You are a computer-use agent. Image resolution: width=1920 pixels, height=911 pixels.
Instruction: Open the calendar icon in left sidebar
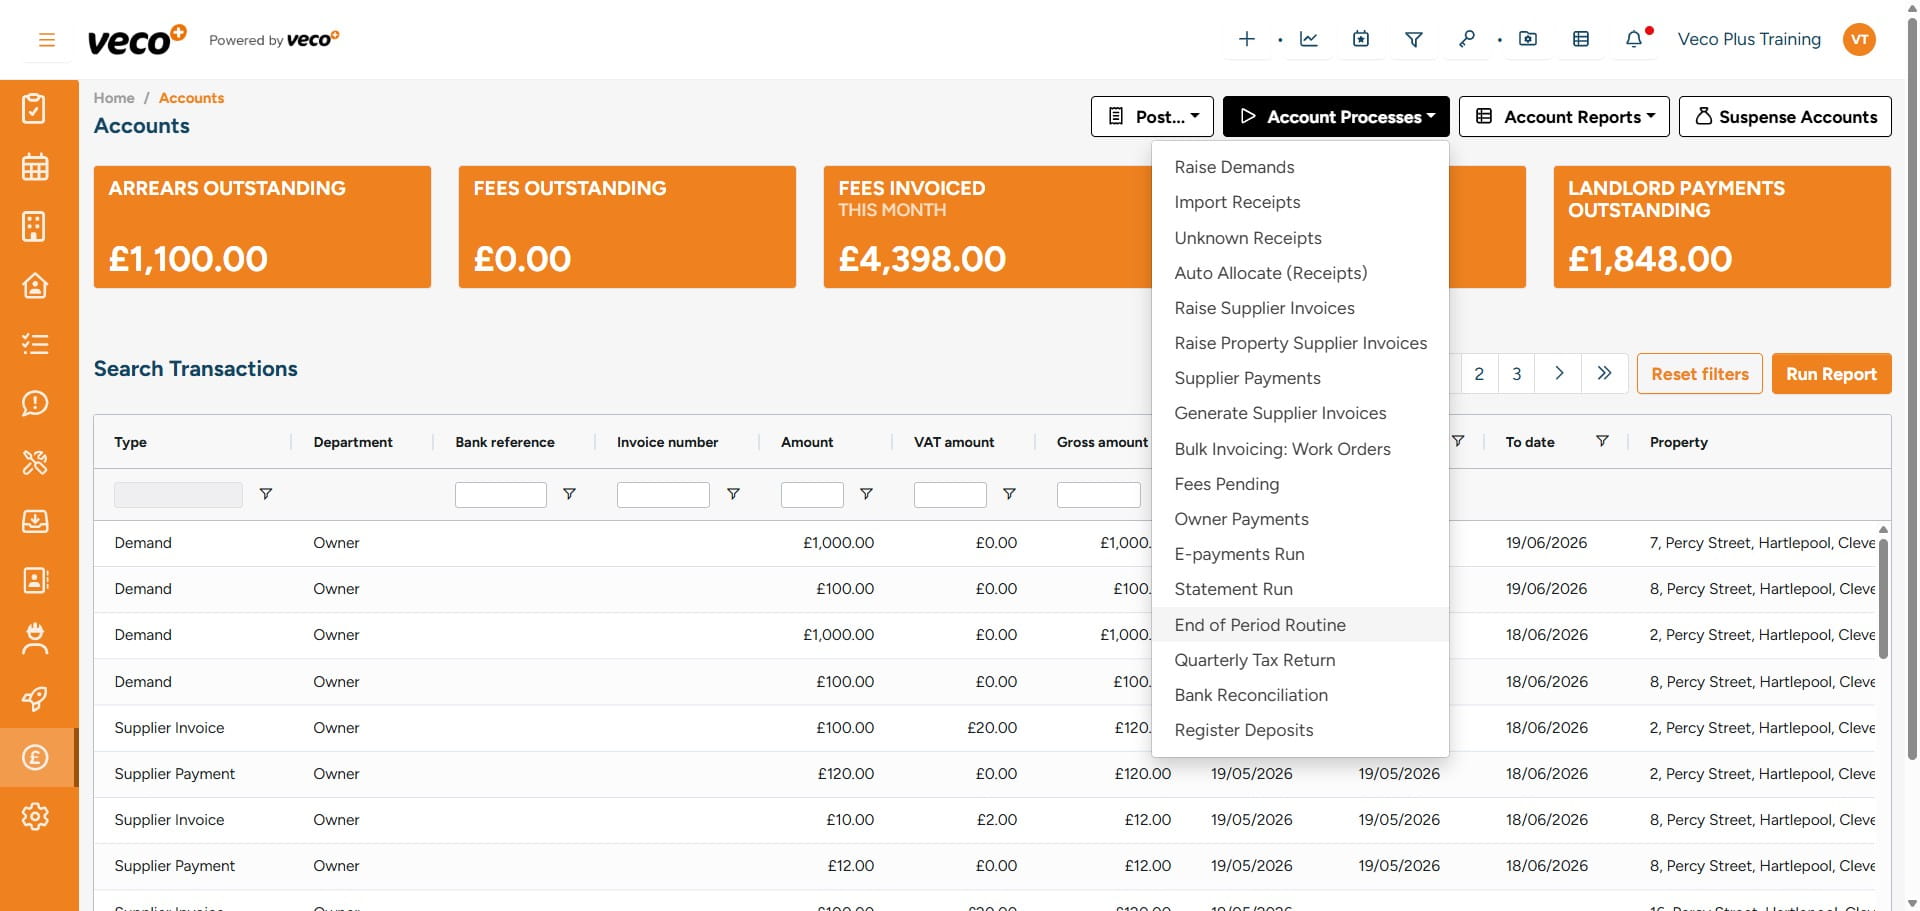point(35,167)
